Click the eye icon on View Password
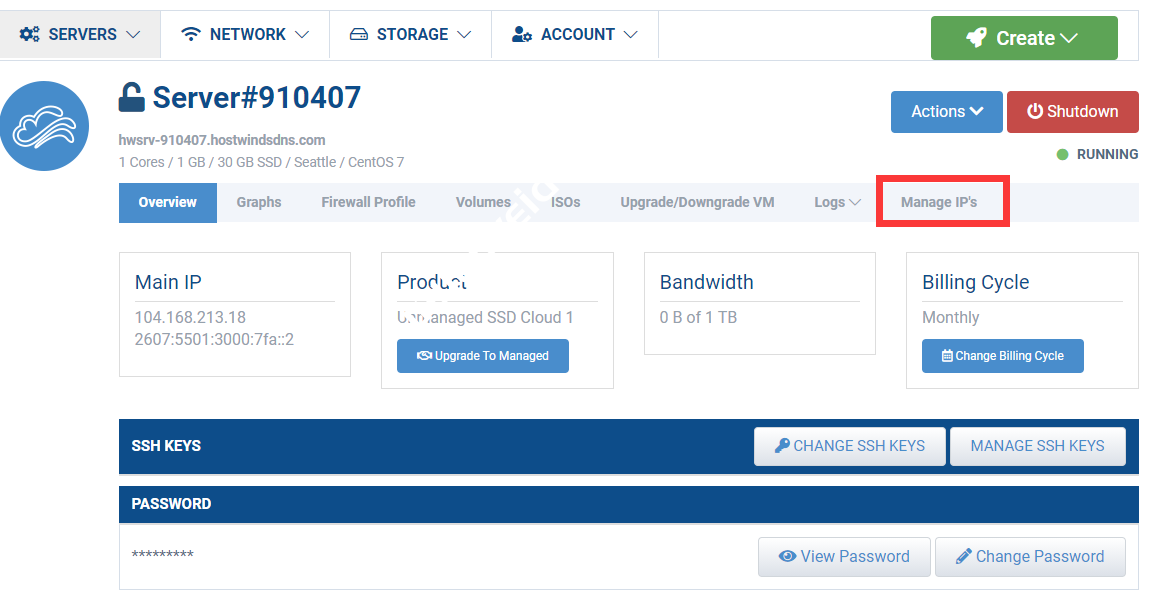 coord(787,556)
